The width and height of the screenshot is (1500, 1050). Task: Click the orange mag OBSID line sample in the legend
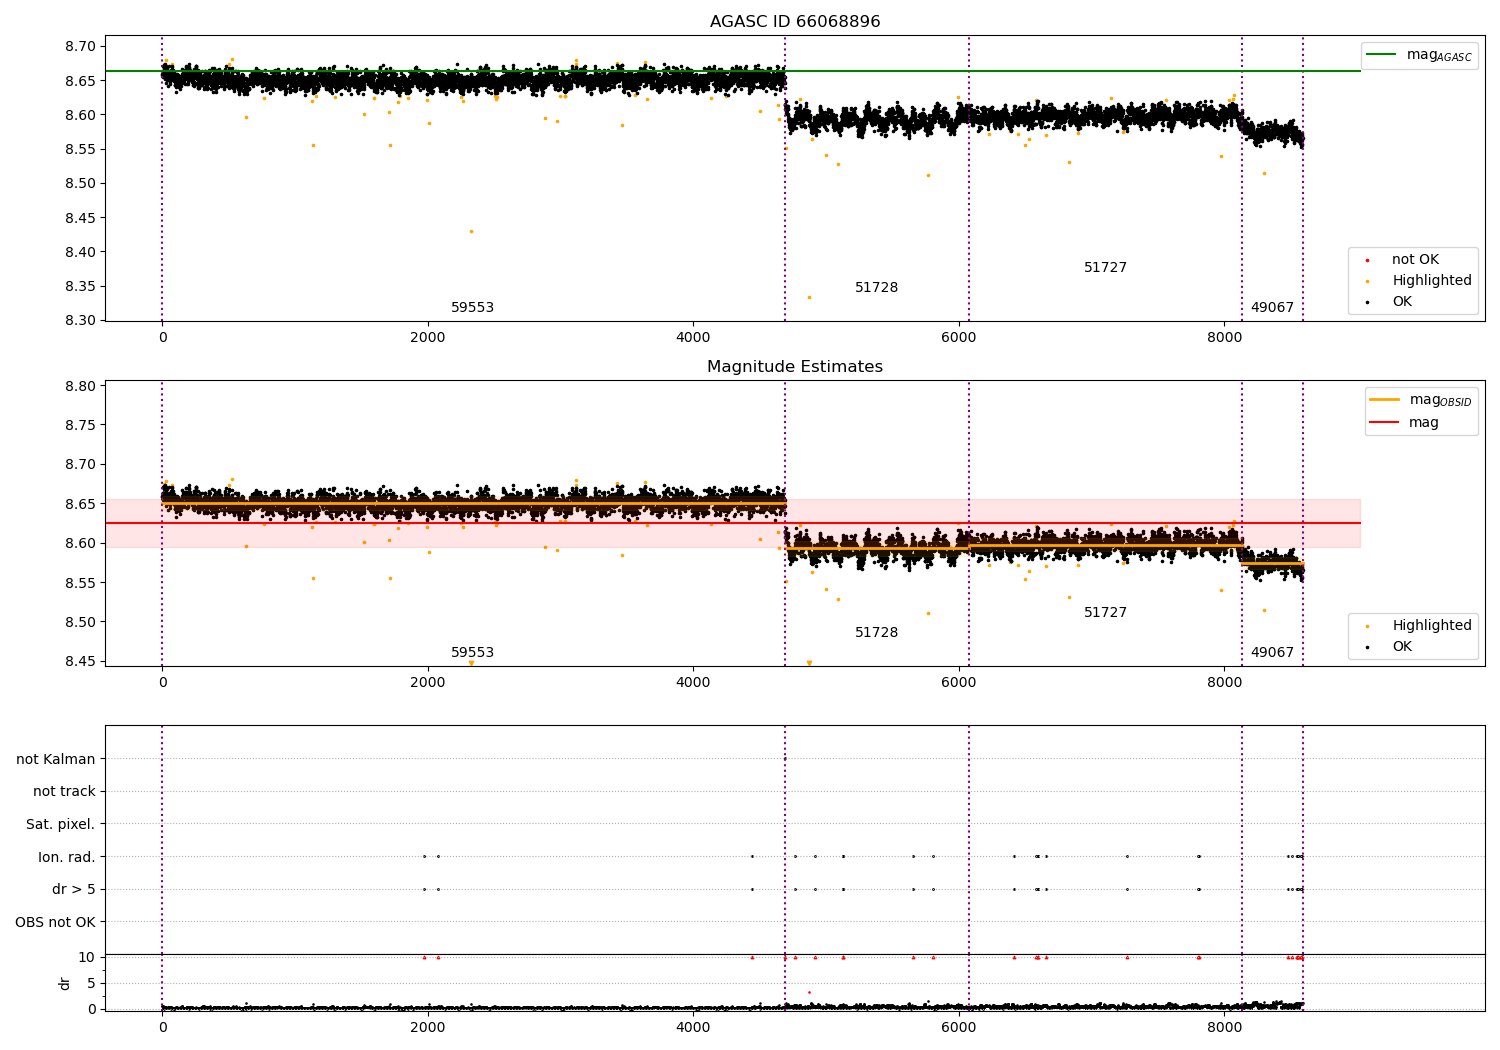pos(1385,400)
